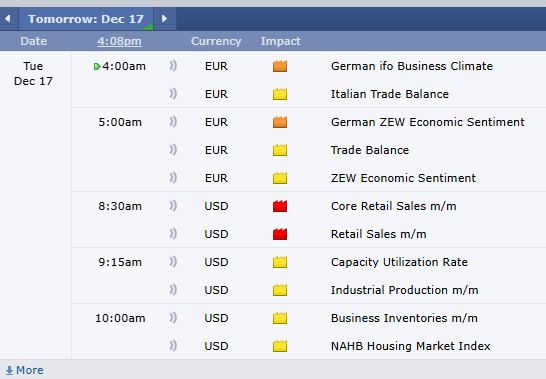Click sound alert icon for NAHB Housing Market Index
This screenshot has height=379, width=546.
point(173,346)
